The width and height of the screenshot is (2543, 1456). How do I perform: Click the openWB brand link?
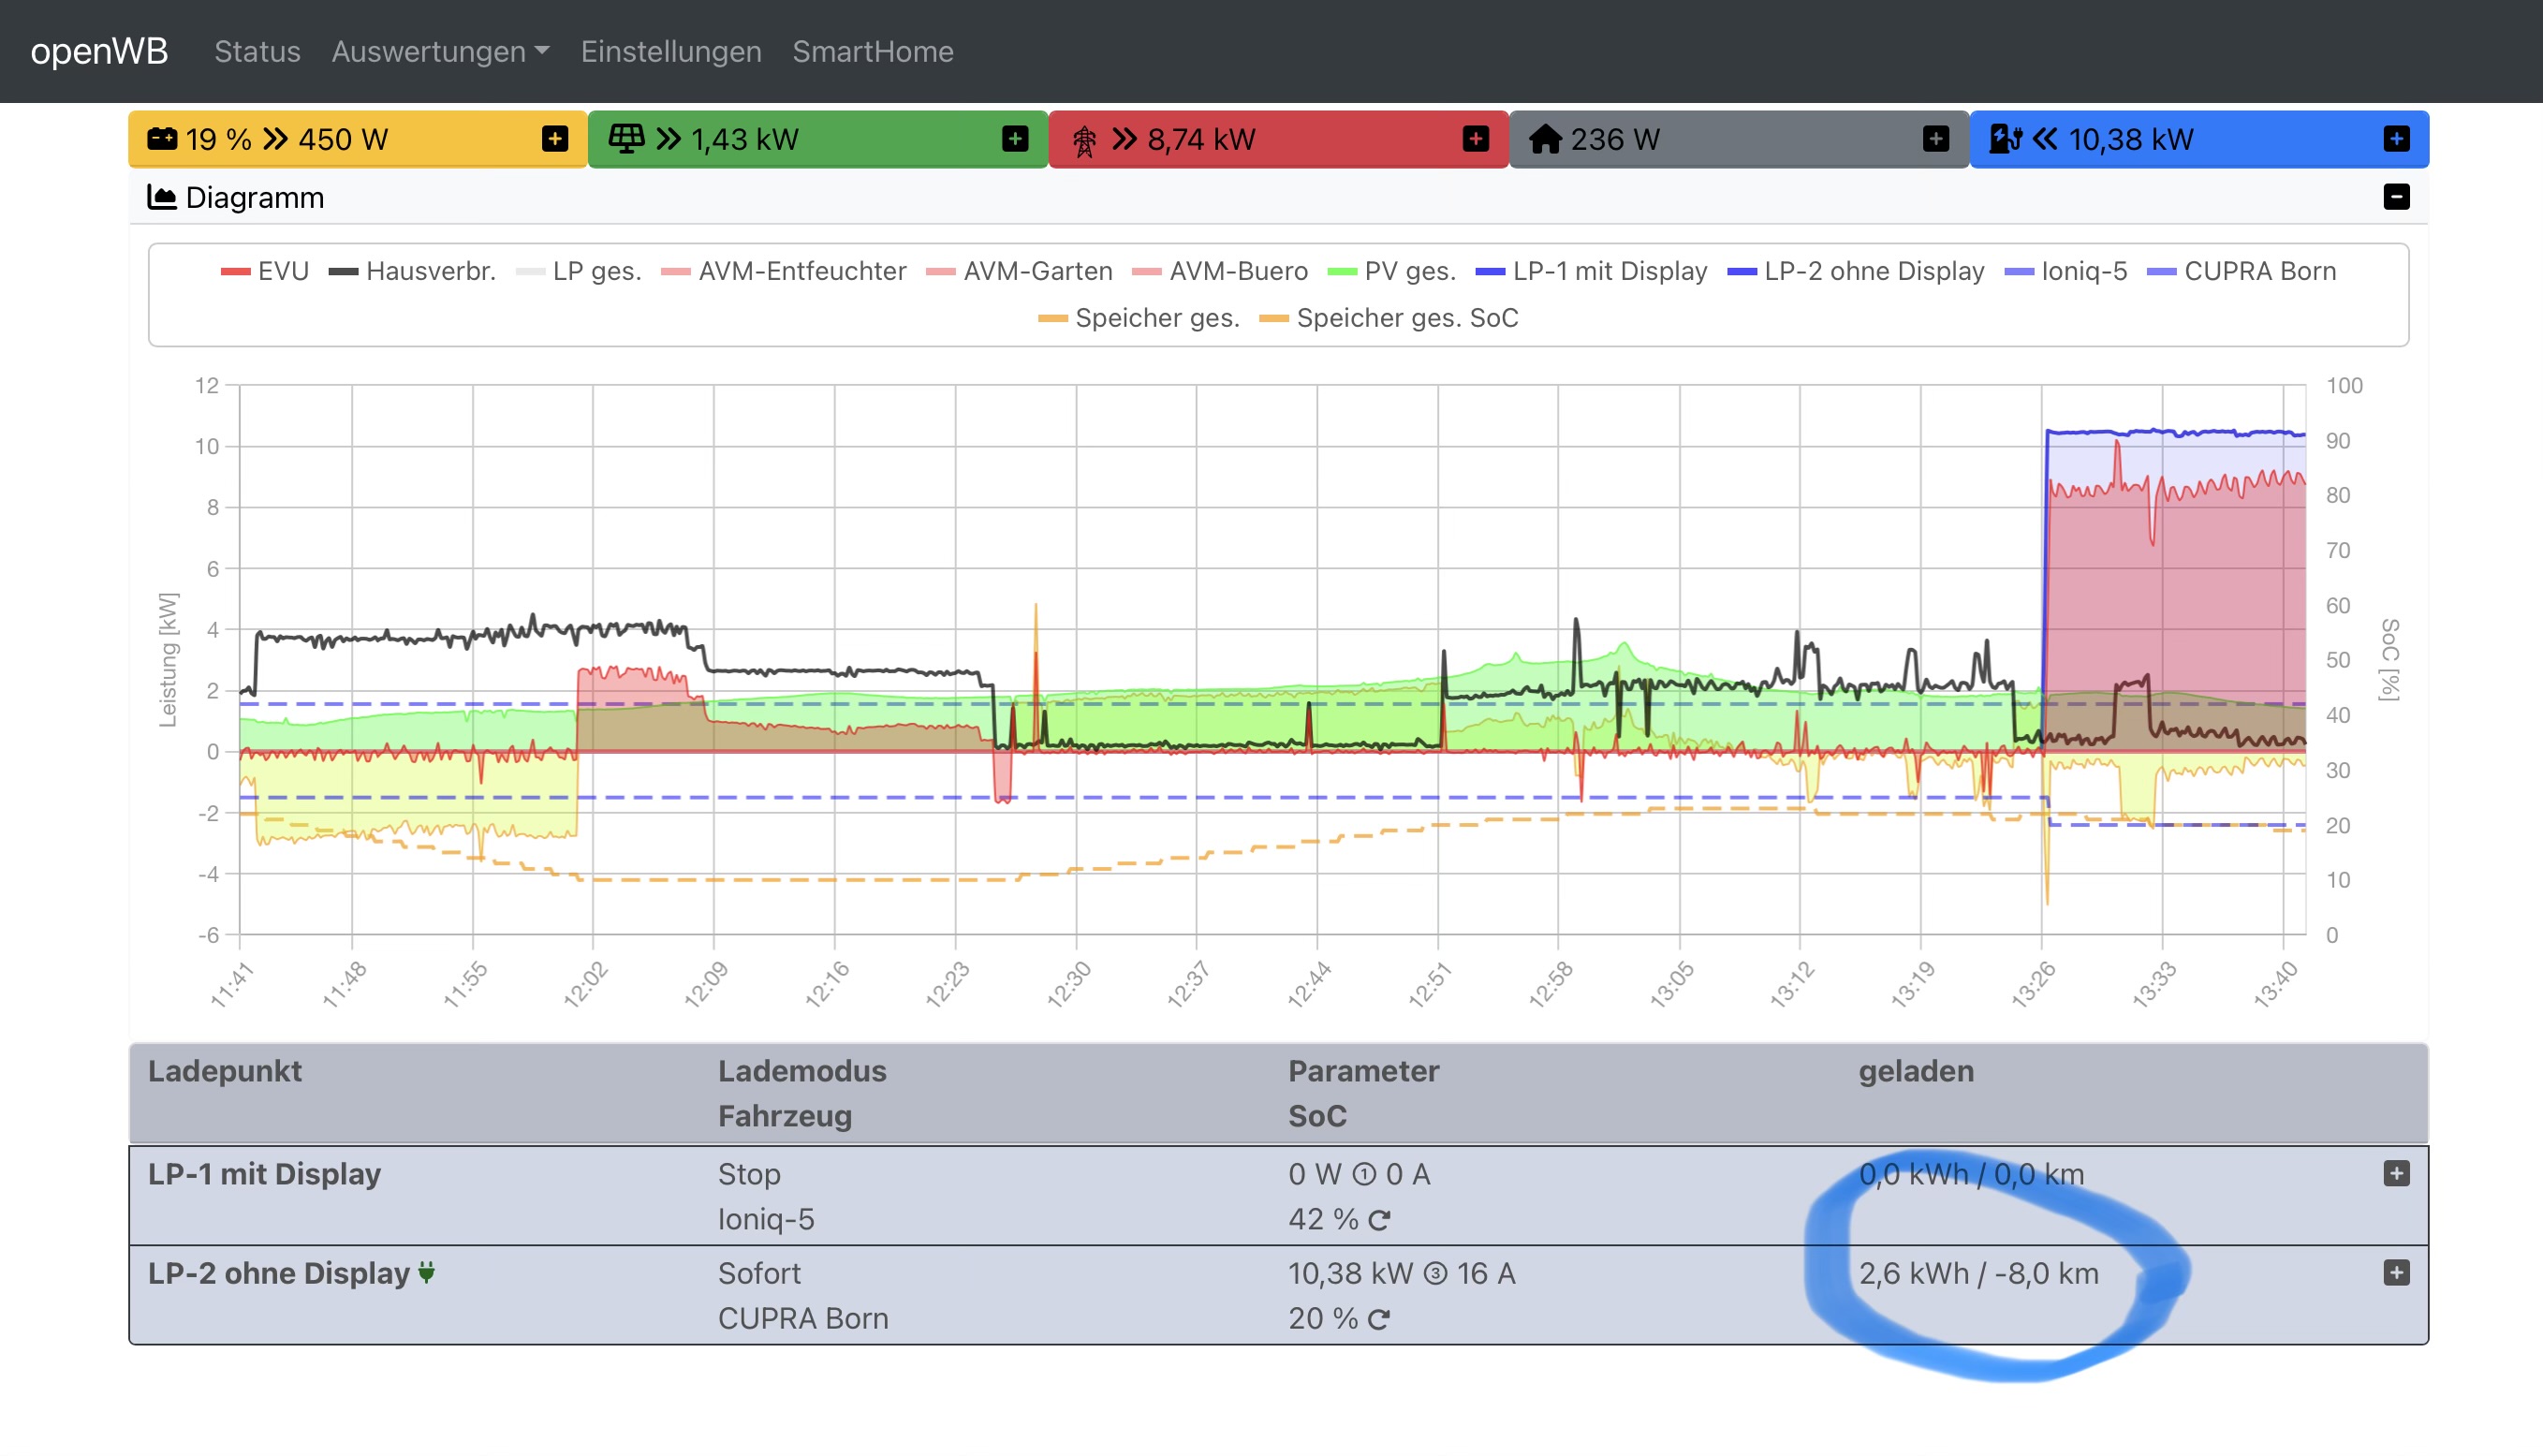click(x=99, y=51)
